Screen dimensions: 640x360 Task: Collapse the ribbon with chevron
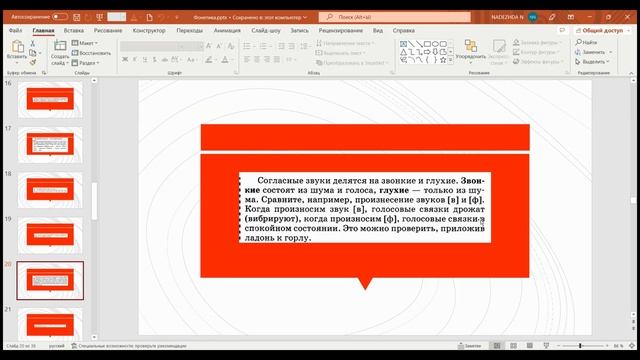coord(631,73)
